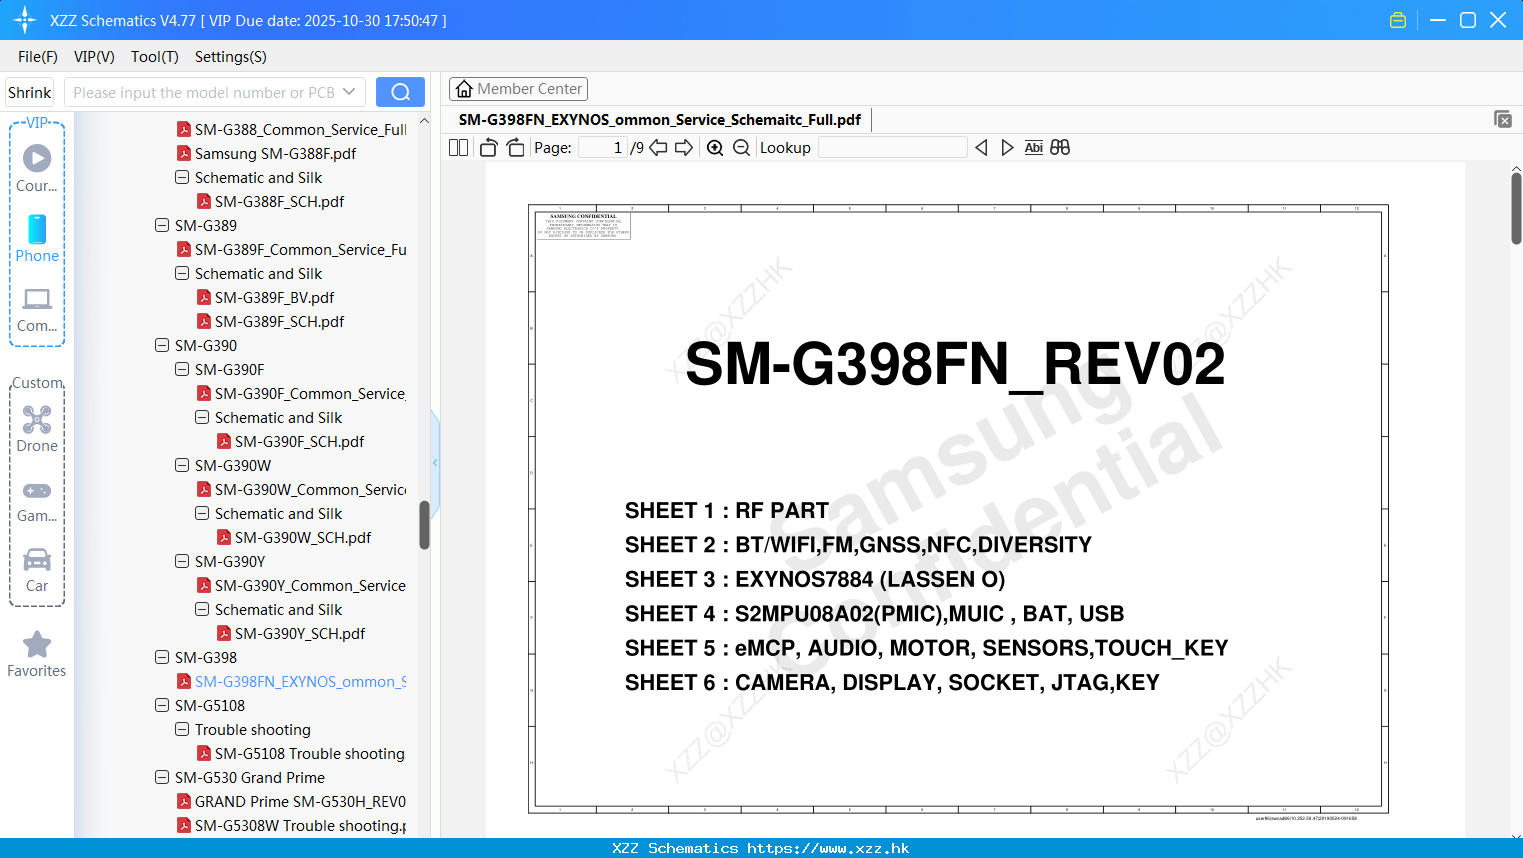Open SM-G5108 Trouble shooting file

pyautogui.click(x=300, y=753)
